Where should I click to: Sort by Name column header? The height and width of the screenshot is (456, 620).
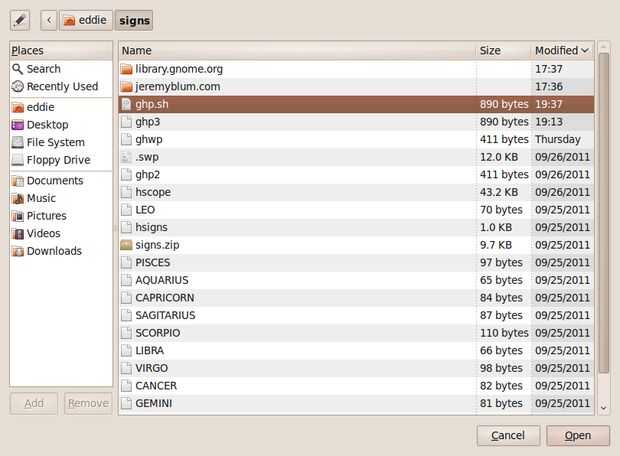click(297, 51)
